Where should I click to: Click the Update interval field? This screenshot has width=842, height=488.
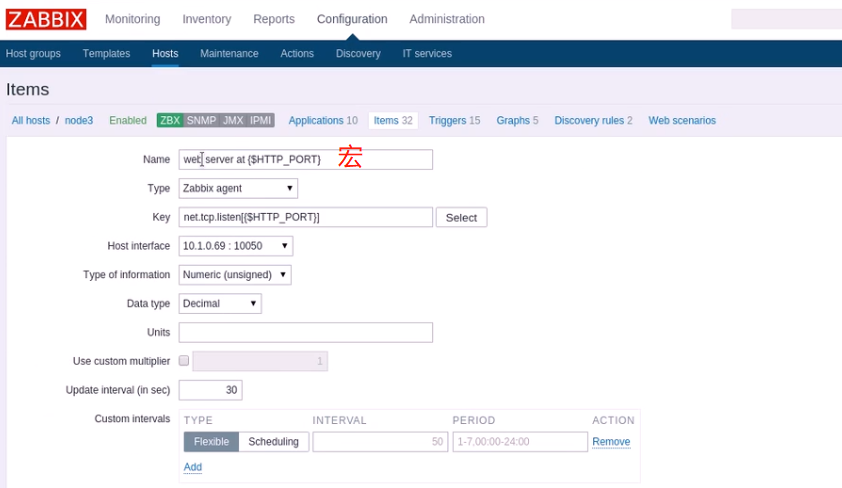click(210, 390)
